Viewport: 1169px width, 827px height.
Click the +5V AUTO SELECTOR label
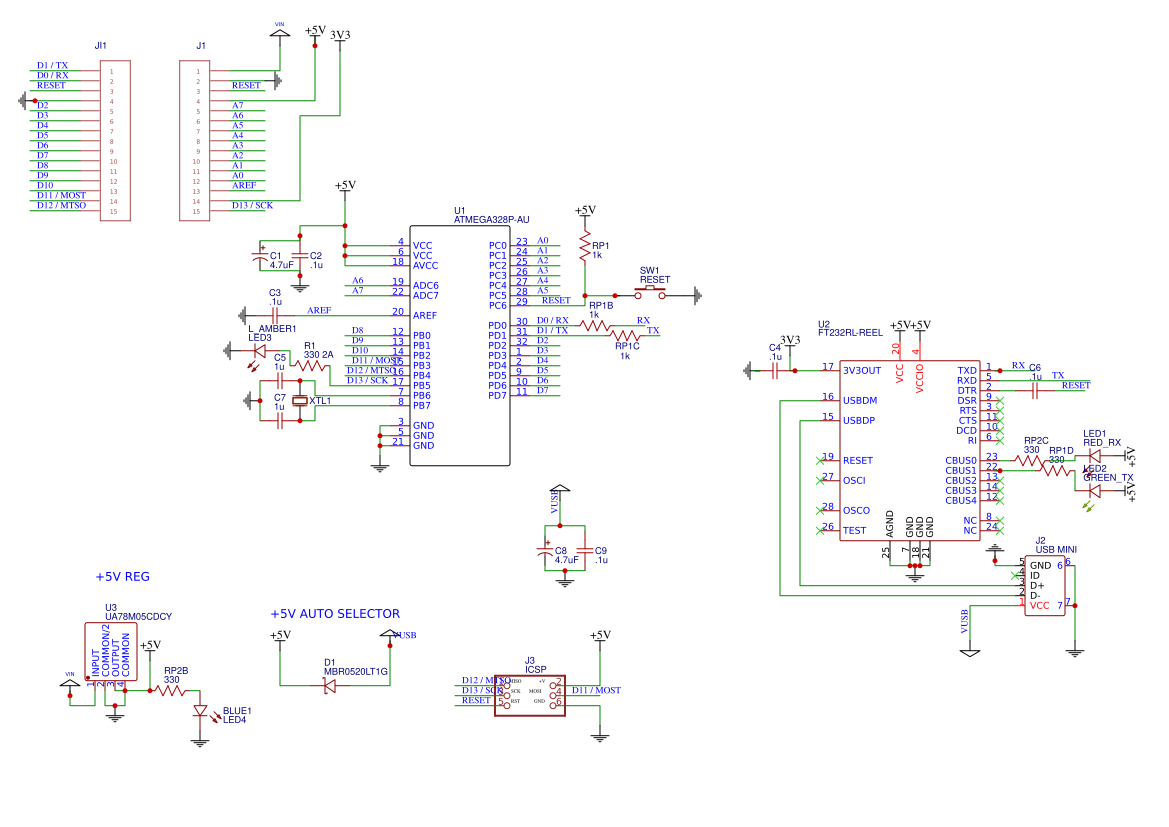[x=333, y=613]
